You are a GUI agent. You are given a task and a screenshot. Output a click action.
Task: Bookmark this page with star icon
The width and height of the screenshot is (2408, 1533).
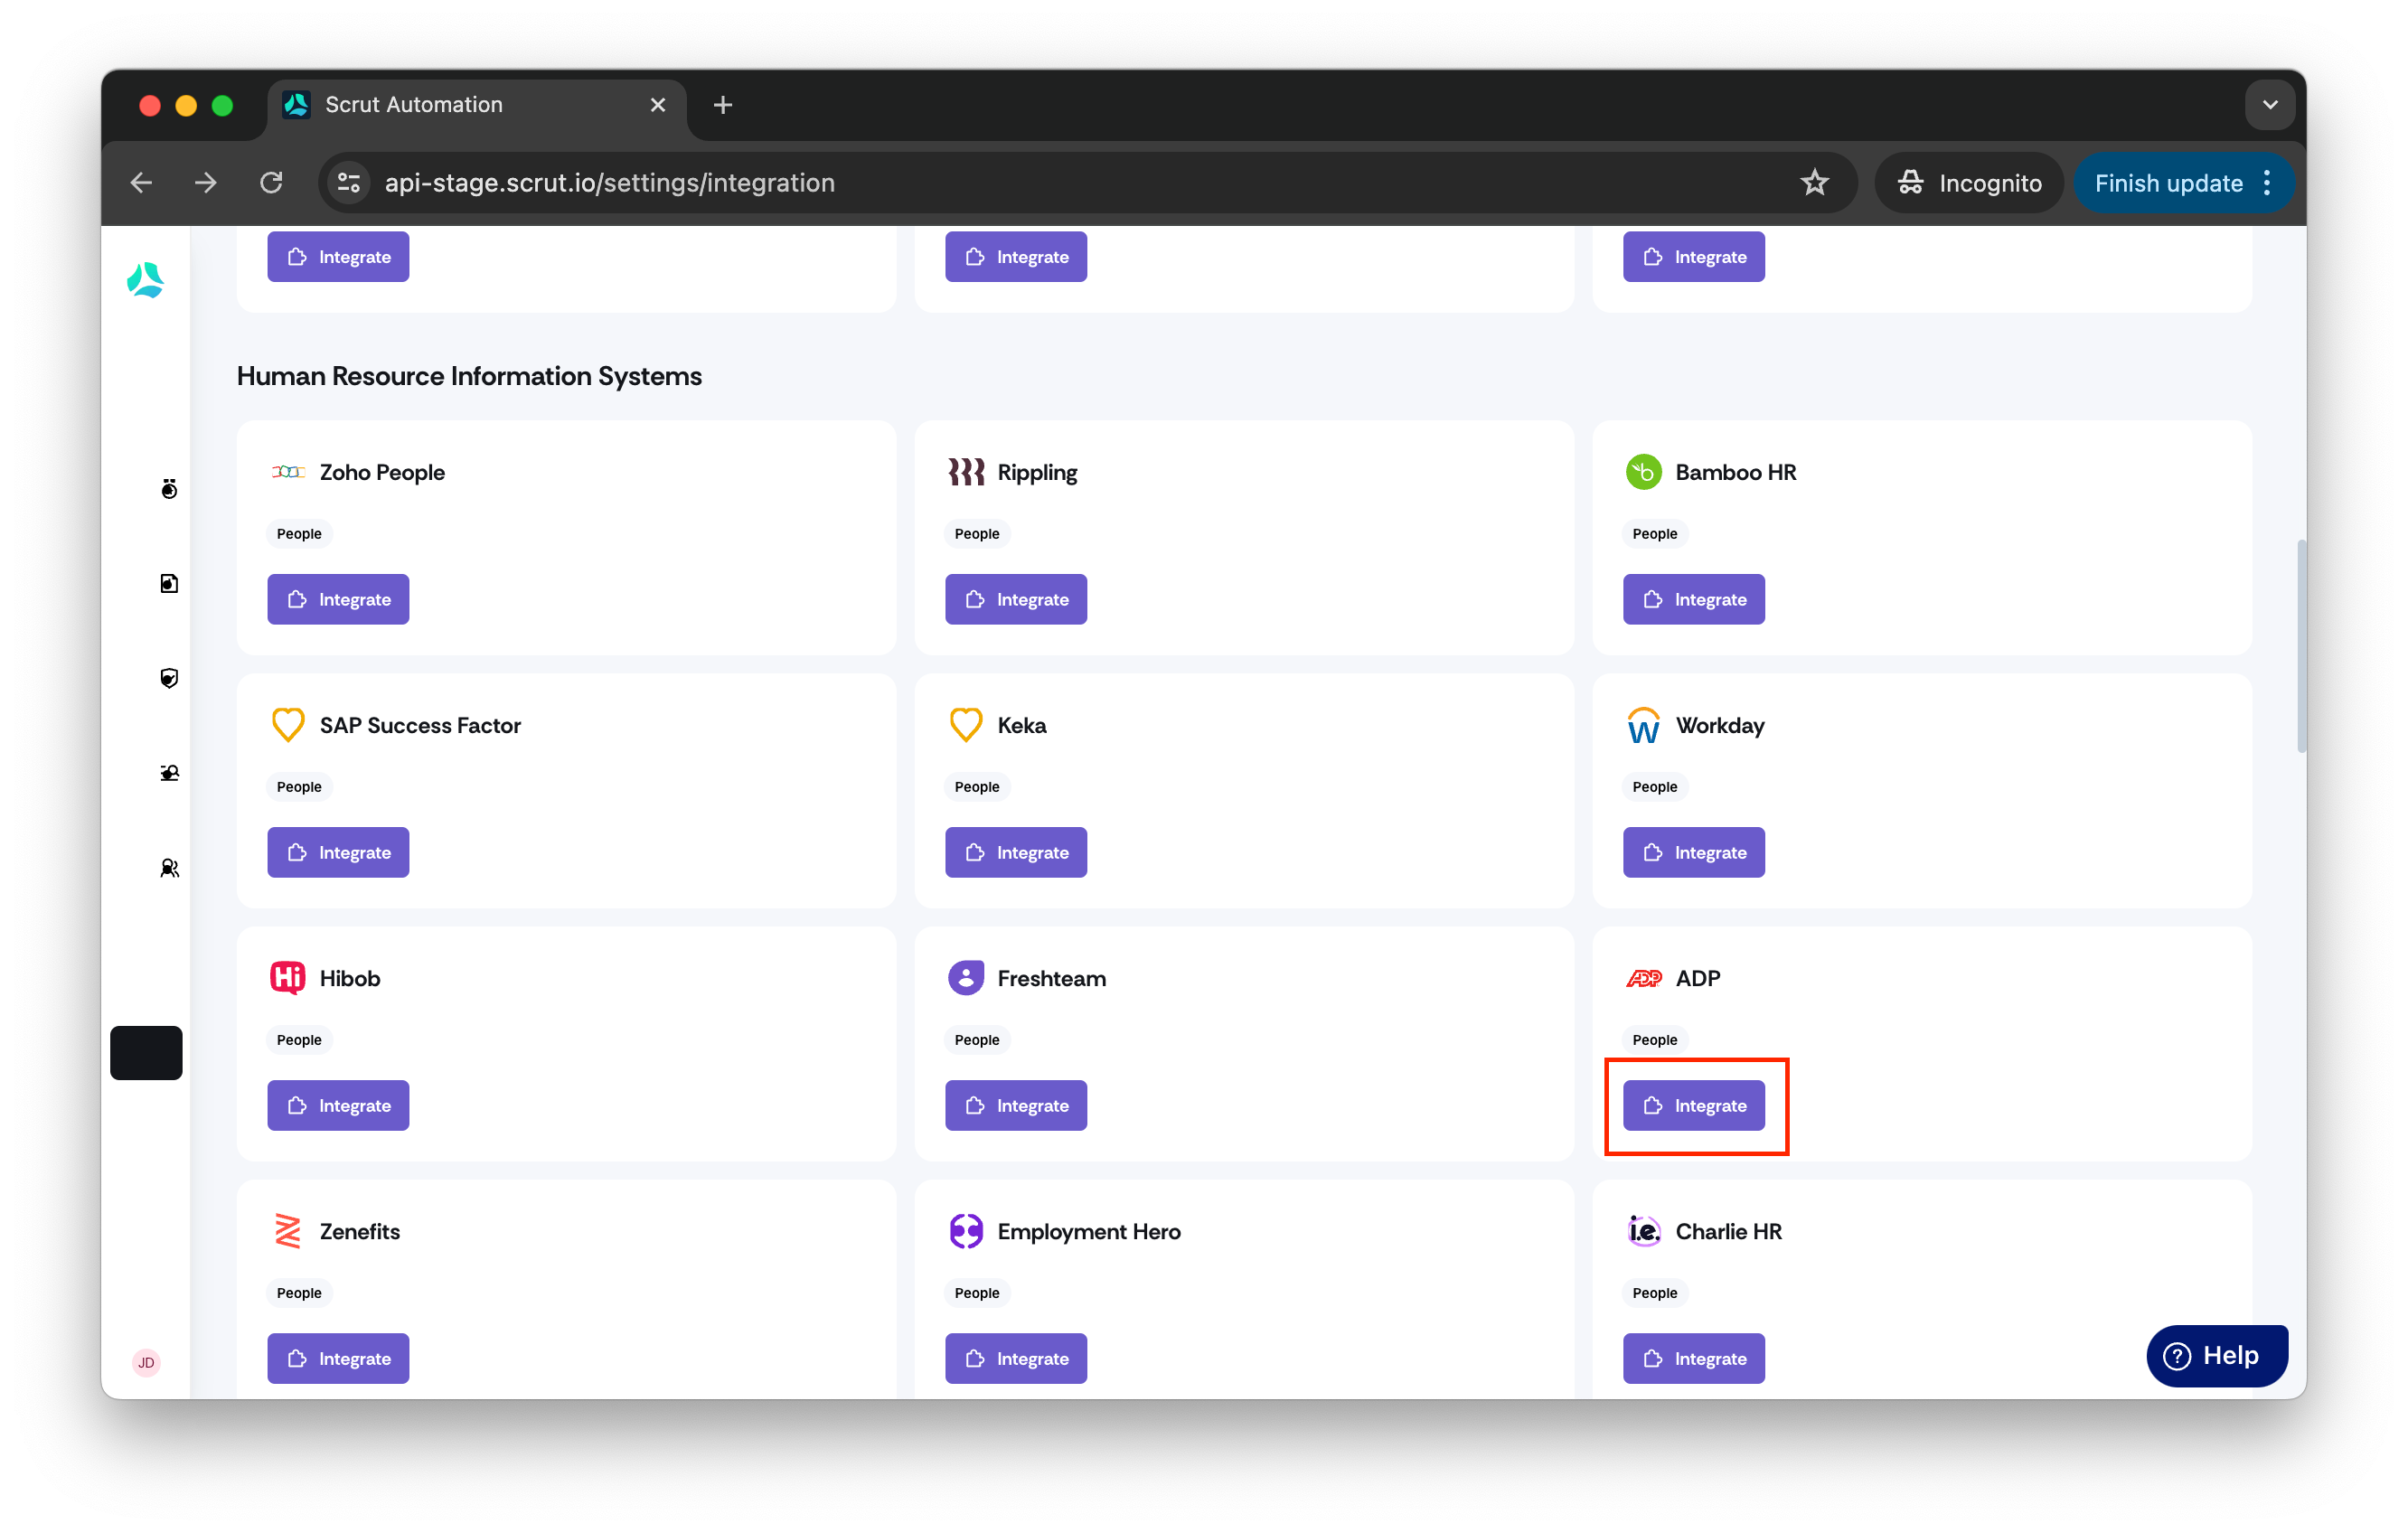1814,183
